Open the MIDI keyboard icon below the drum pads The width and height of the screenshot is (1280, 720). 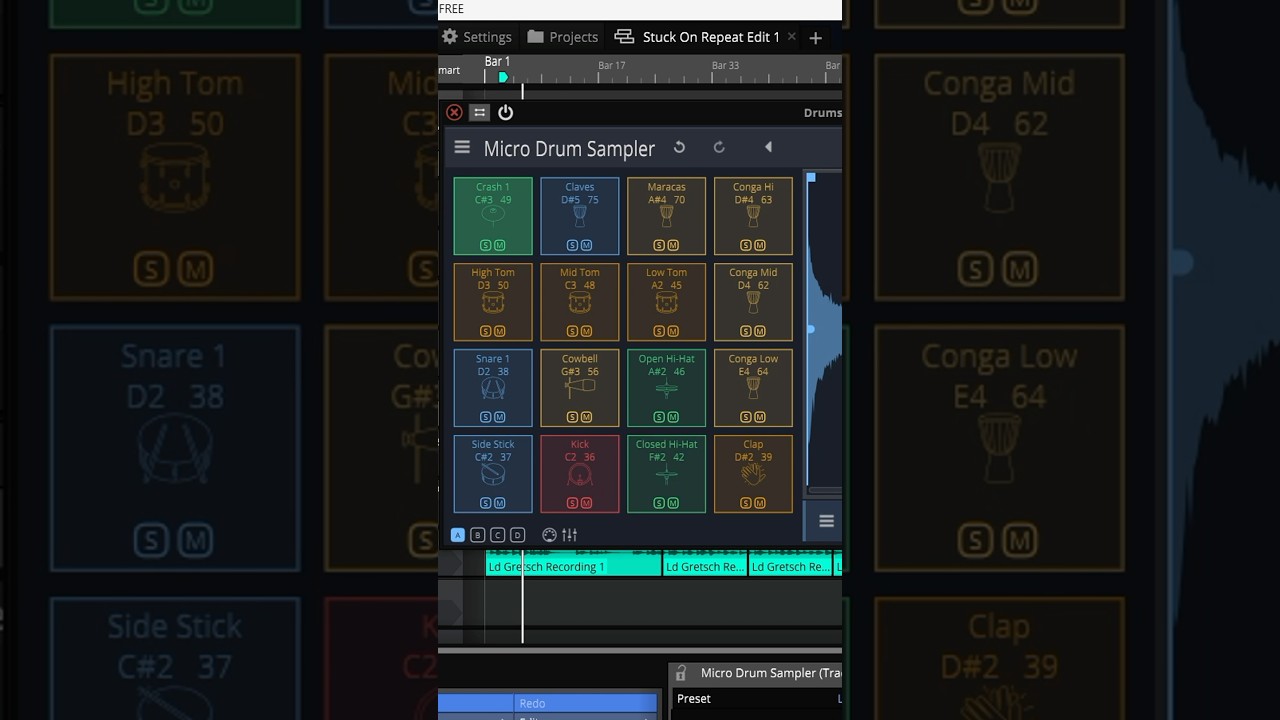[549, 534]
